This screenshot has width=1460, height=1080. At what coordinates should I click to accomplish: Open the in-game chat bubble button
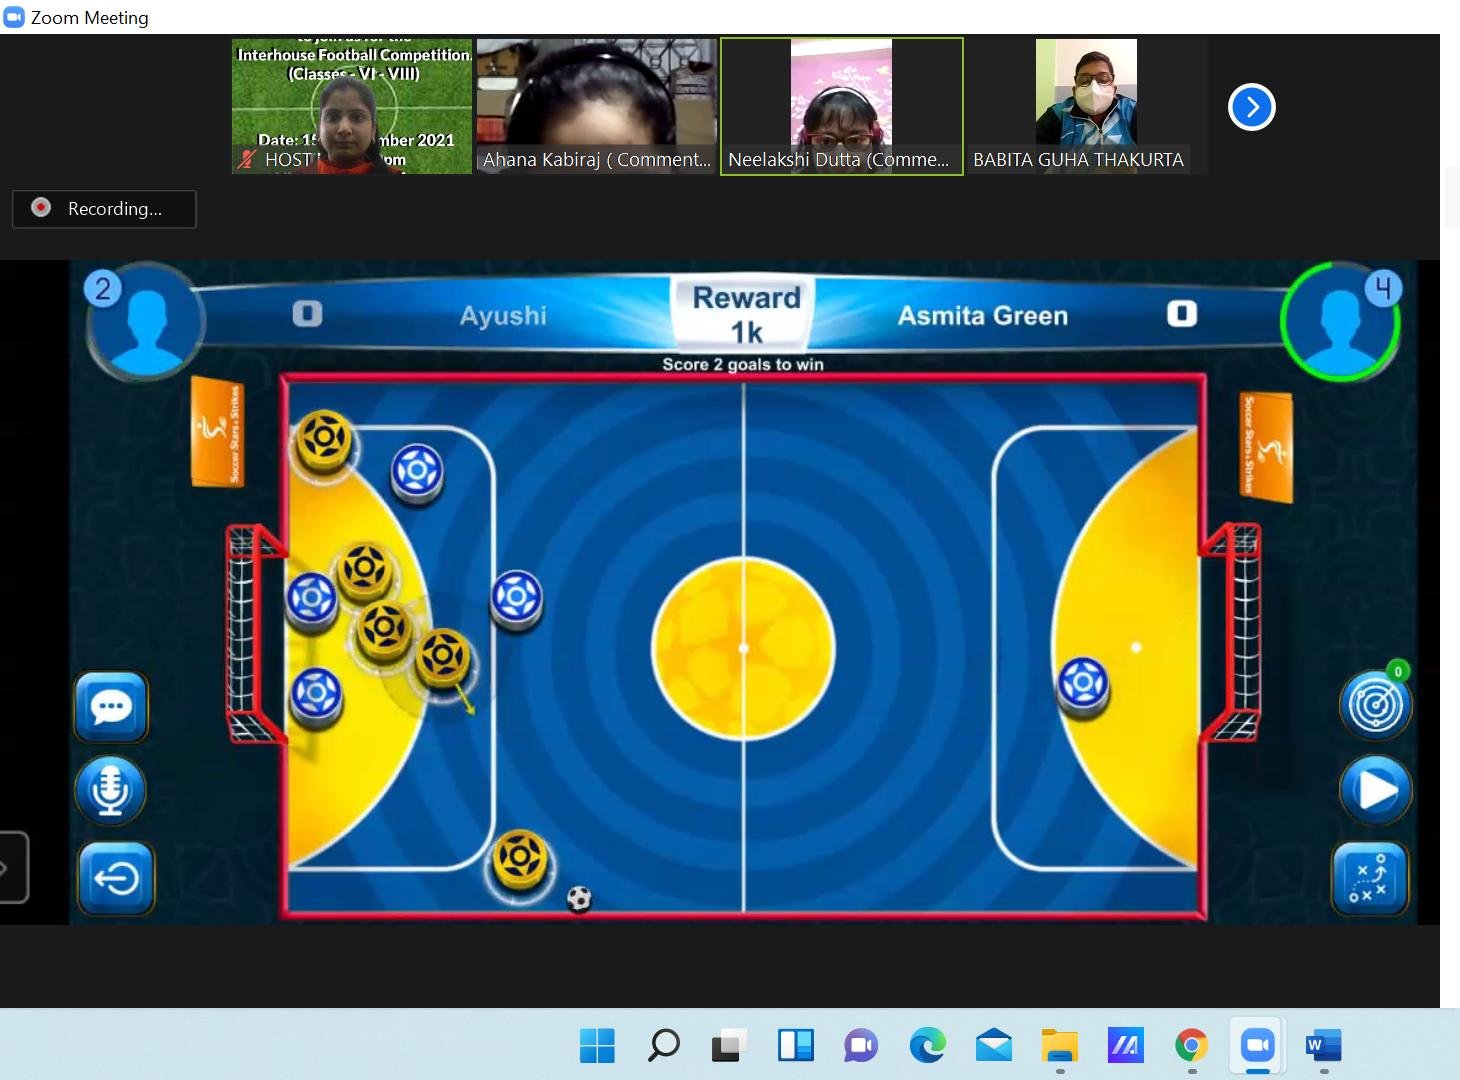111,707
